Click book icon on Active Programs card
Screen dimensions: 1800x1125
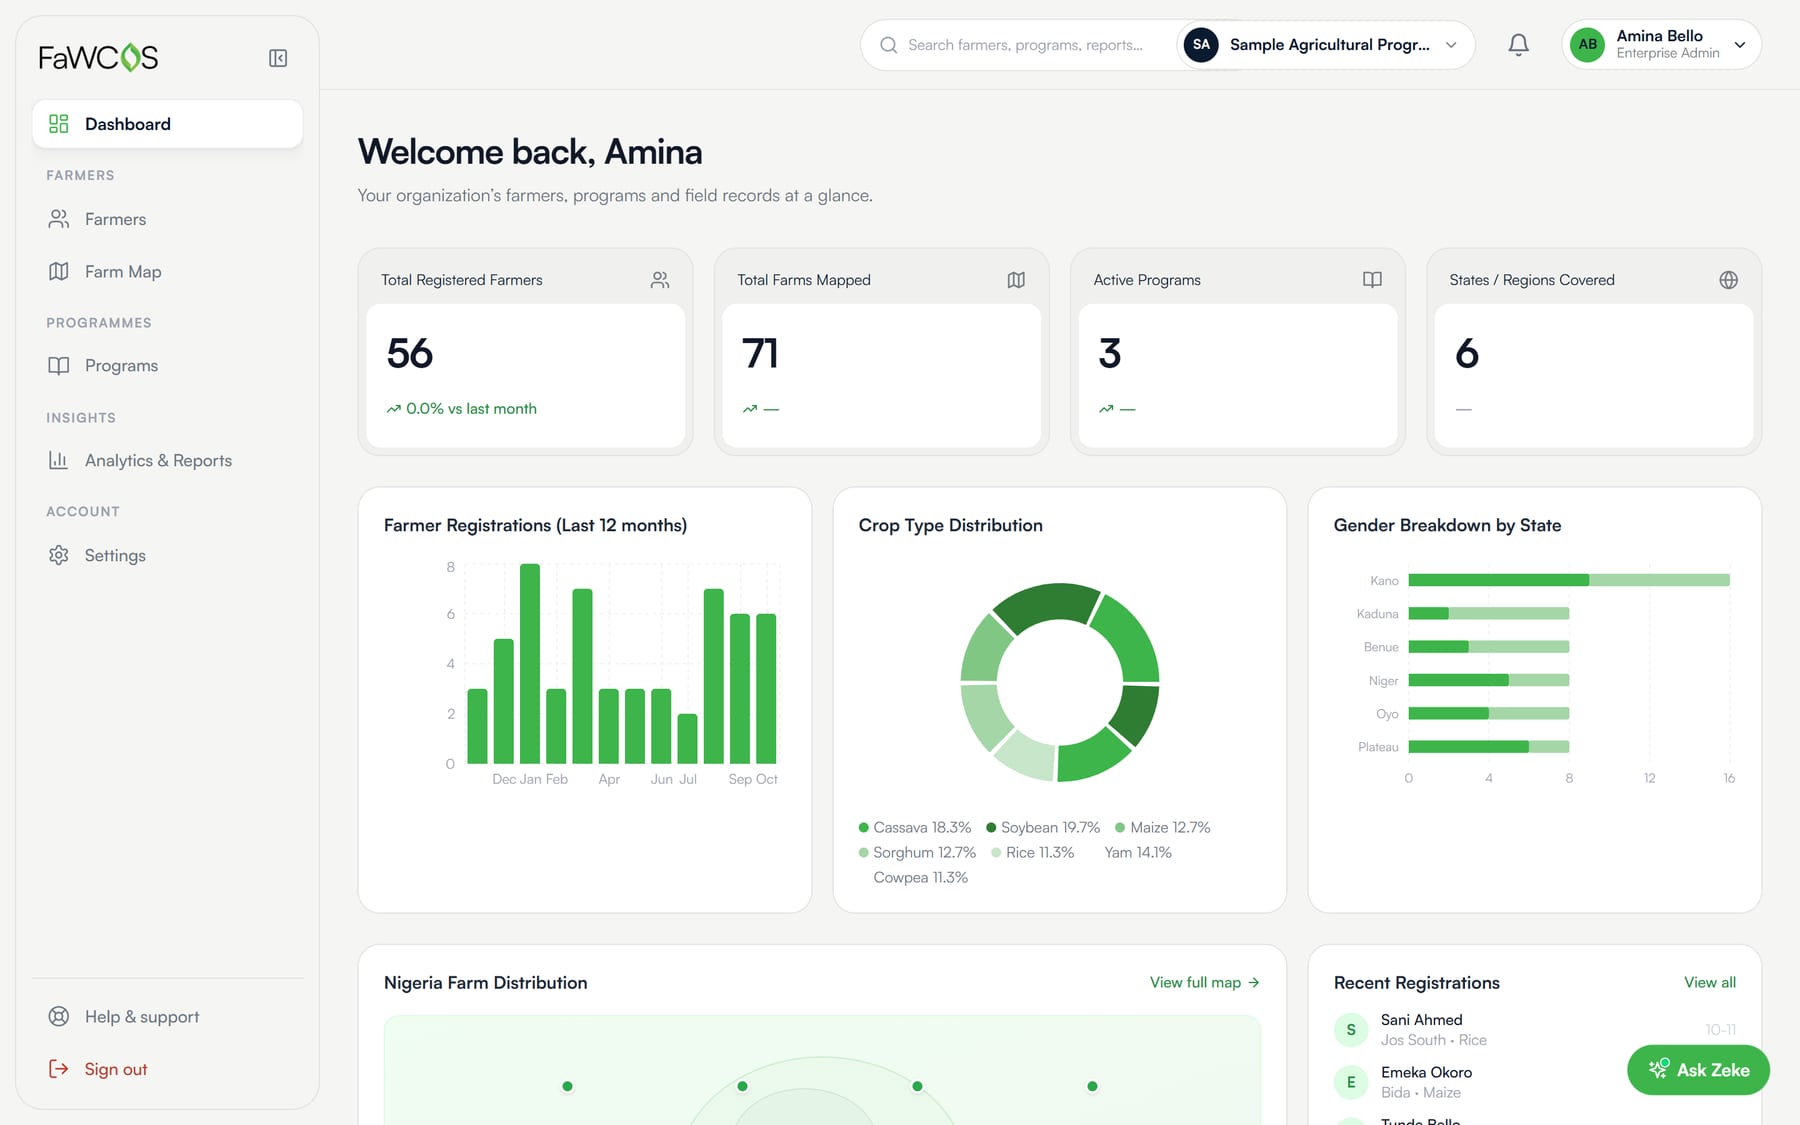pyautogui.click(x=1372, y=280)
